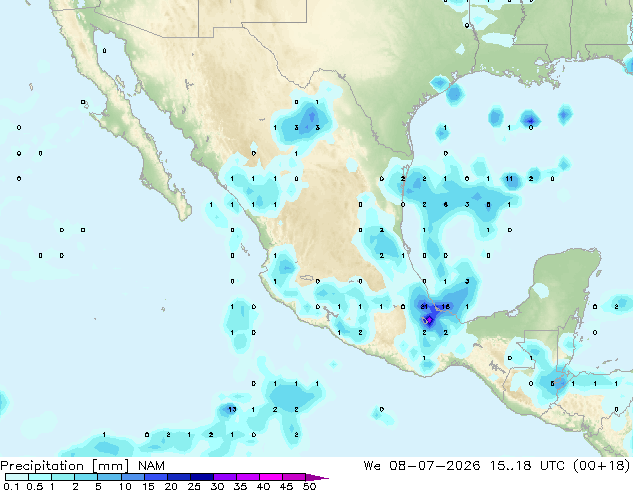Image resolution: width=634 pixels, height=490 pixels.
Task: Click the 45–50 mm legend color swatch
Action: [294, 477]
